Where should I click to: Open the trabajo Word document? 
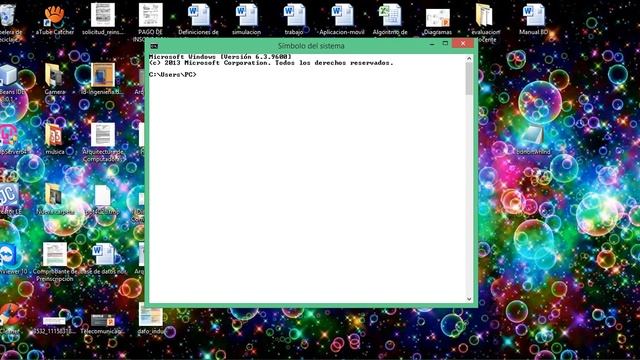pos(294,15)
